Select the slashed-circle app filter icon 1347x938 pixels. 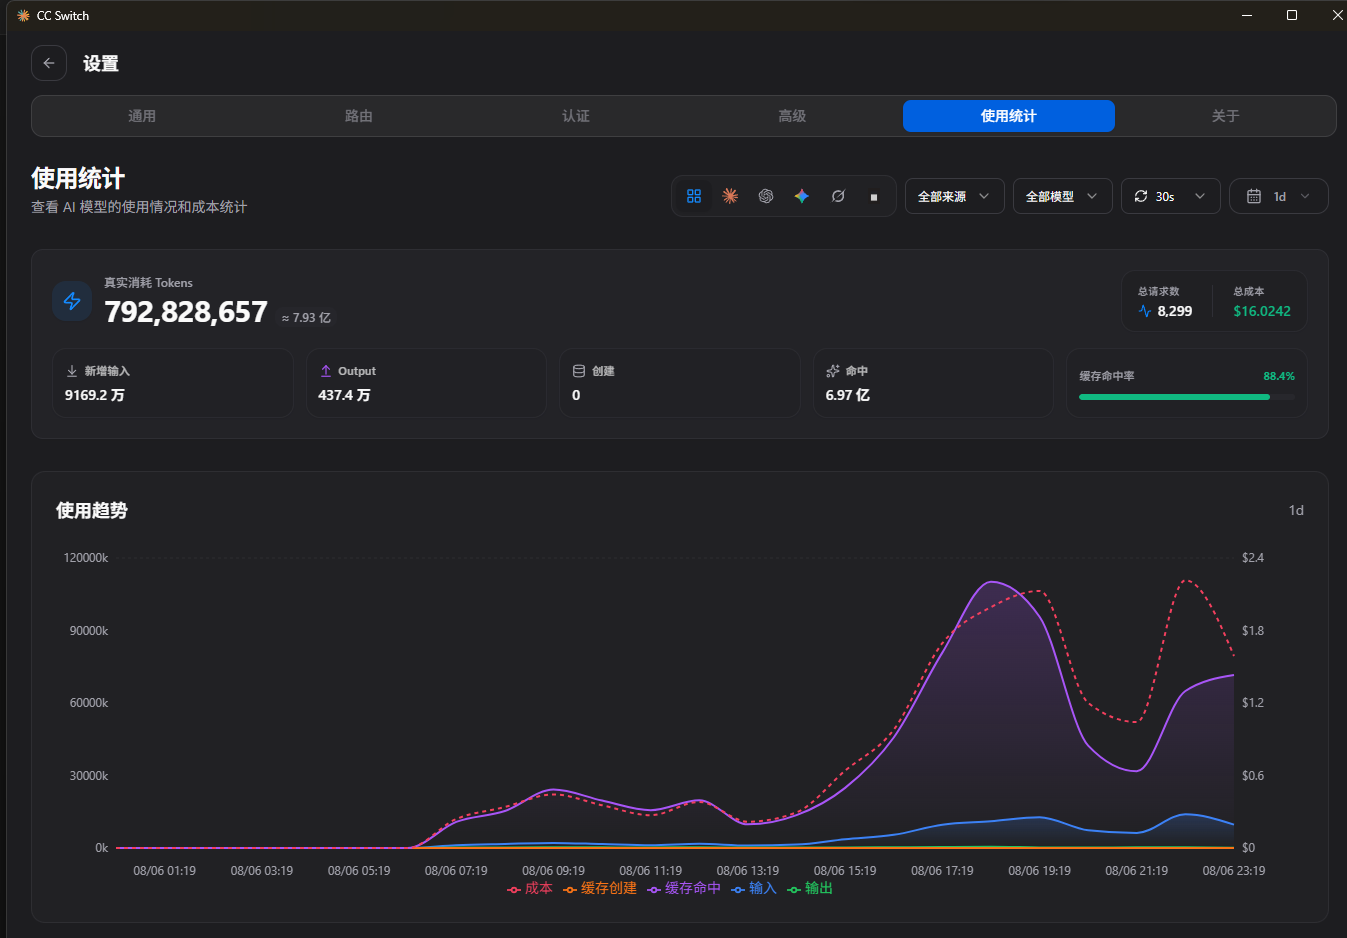(838, 196)
